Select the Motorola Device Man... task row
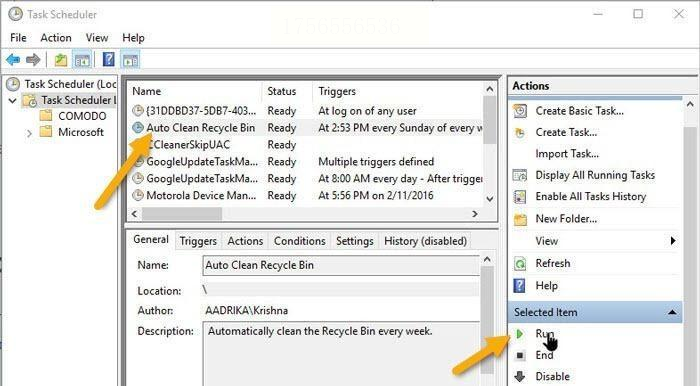Image resolution: width=700 pixels, height=386 pixels. pyautogui.click(x=306, y=195)
